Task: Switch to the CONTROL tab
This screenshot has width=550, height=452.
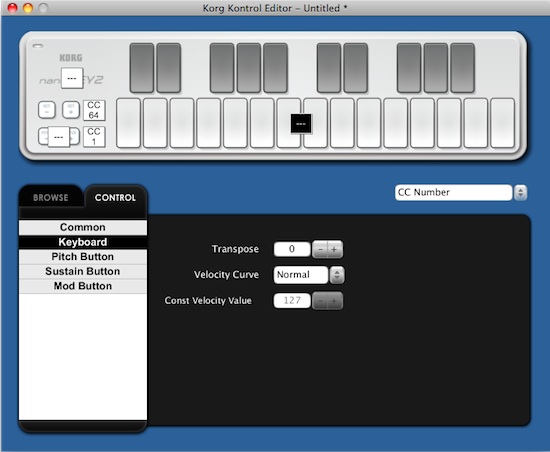Action: click(x=115, y=197)
